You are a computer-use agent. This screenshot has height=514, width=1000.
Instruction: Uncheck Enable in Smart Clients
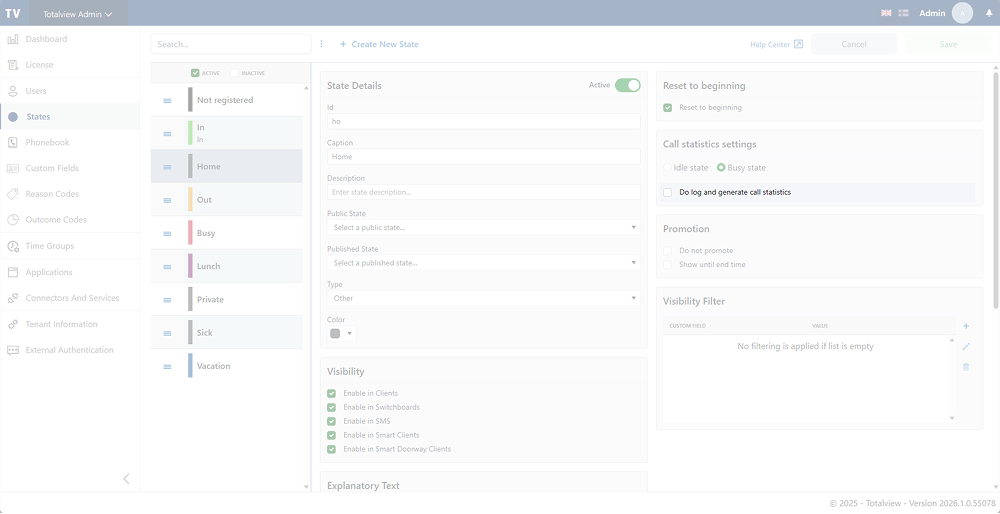click(x=332, y=436)
